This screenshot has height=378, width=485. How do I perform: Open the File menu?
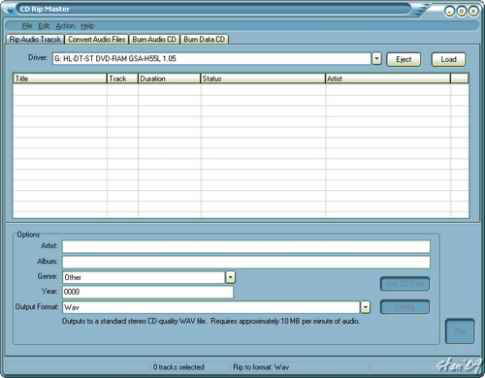(x=27, y=26)
